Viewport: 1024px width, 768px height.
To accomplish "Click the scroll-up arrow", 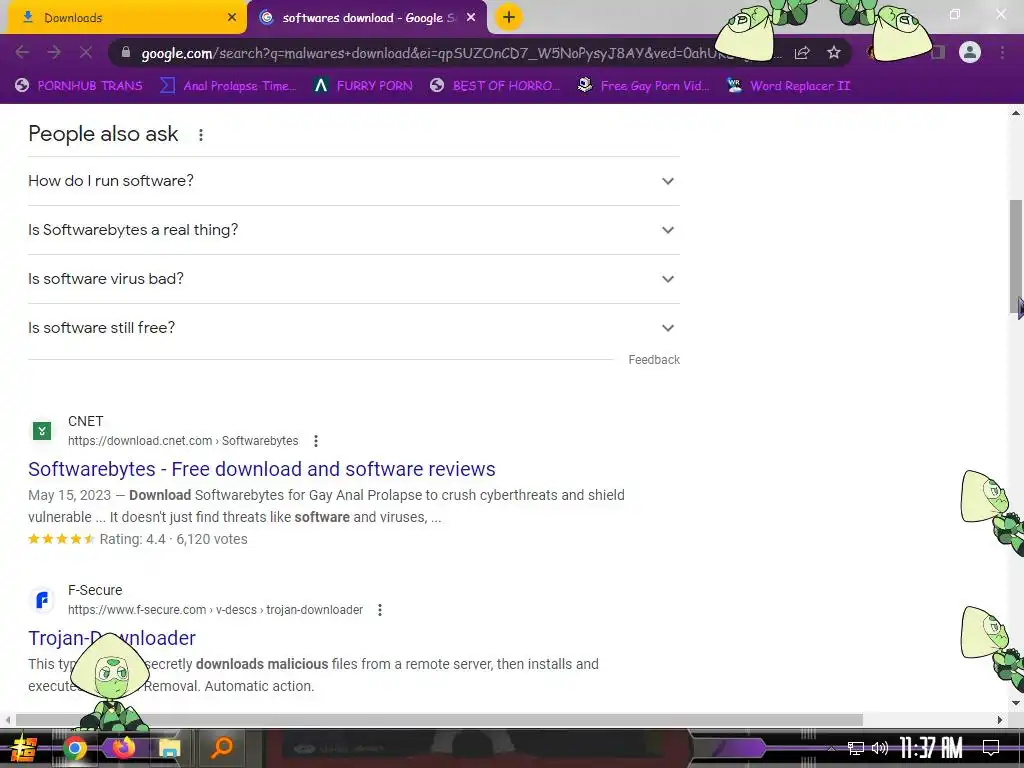I will [x=1016, y=113].
